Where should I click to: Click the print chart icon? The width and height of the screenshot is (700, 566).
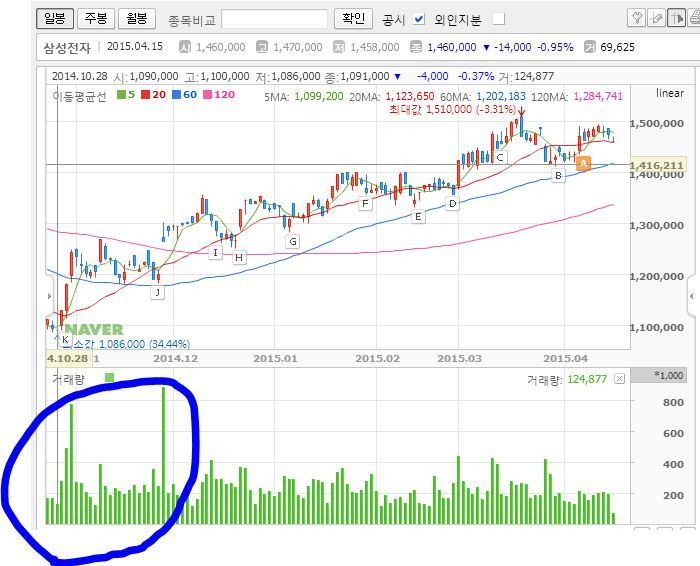tap(694, 18)
